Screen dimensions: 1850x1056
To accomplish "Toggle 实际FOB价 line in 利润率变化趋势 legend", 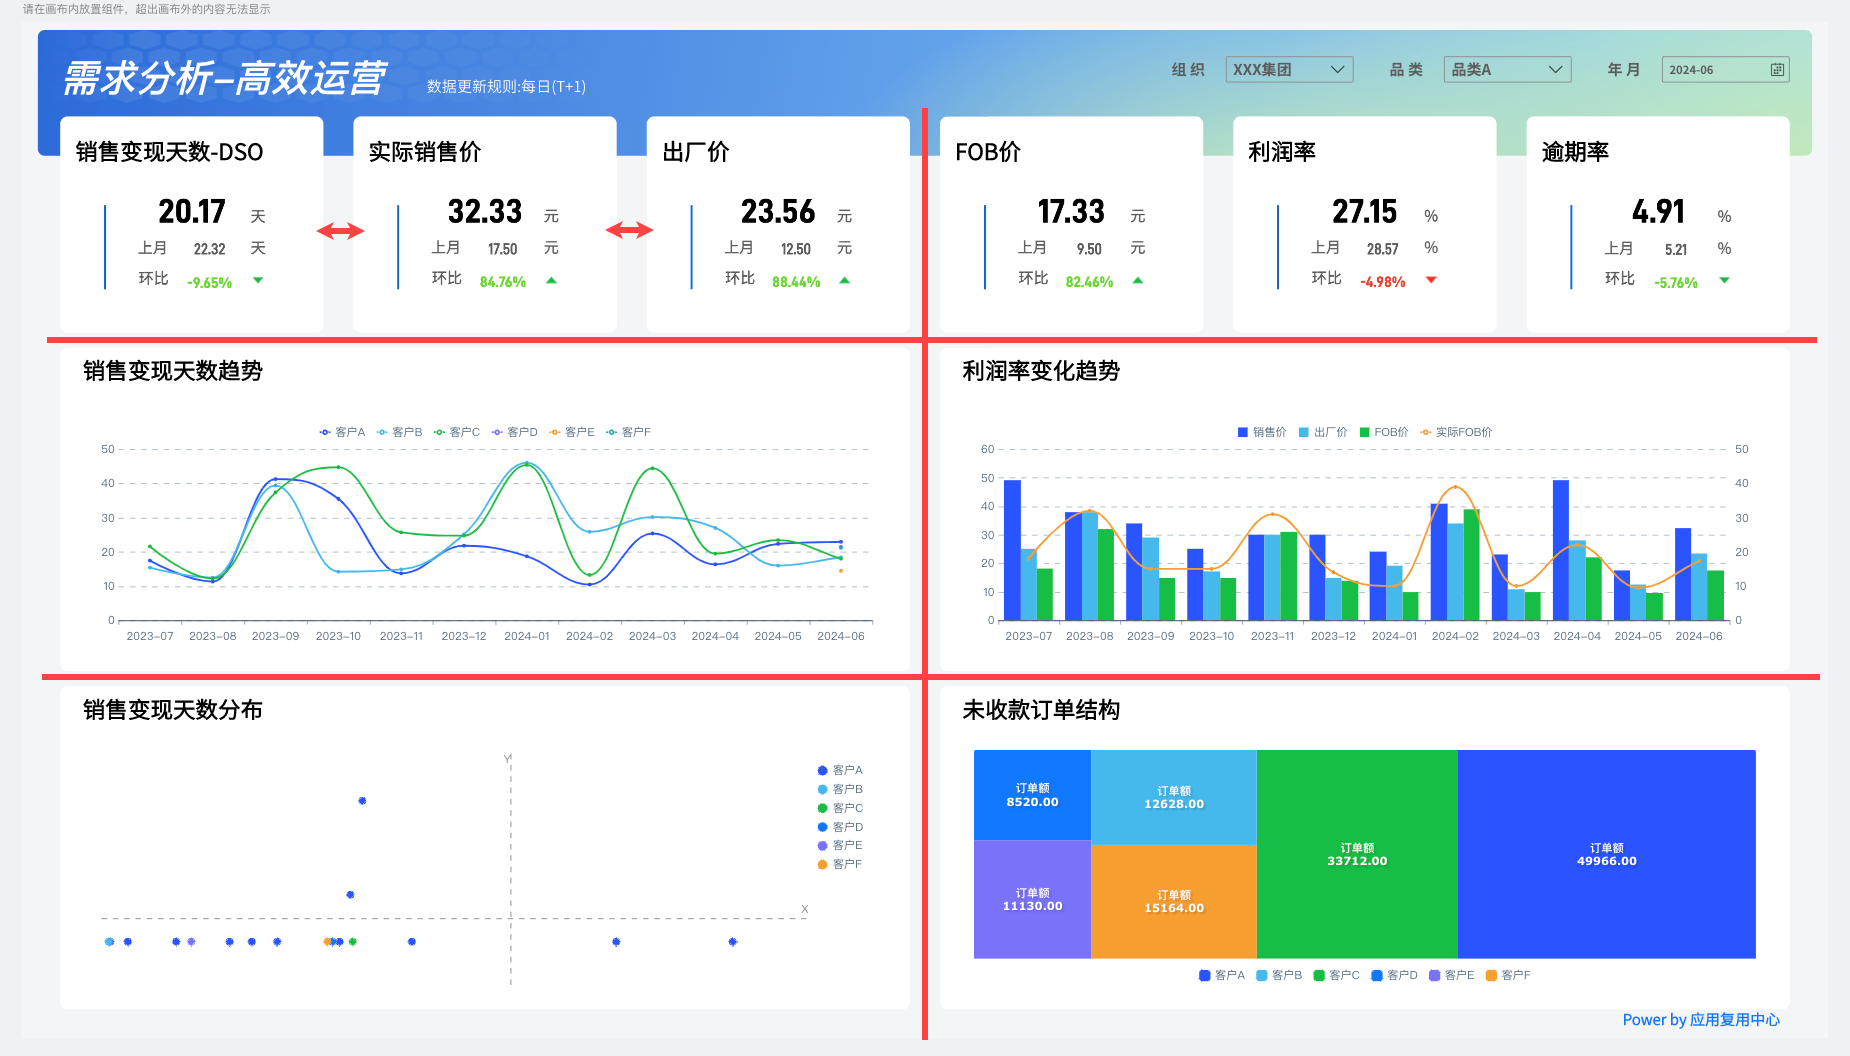I will [x=1456, y=432].
